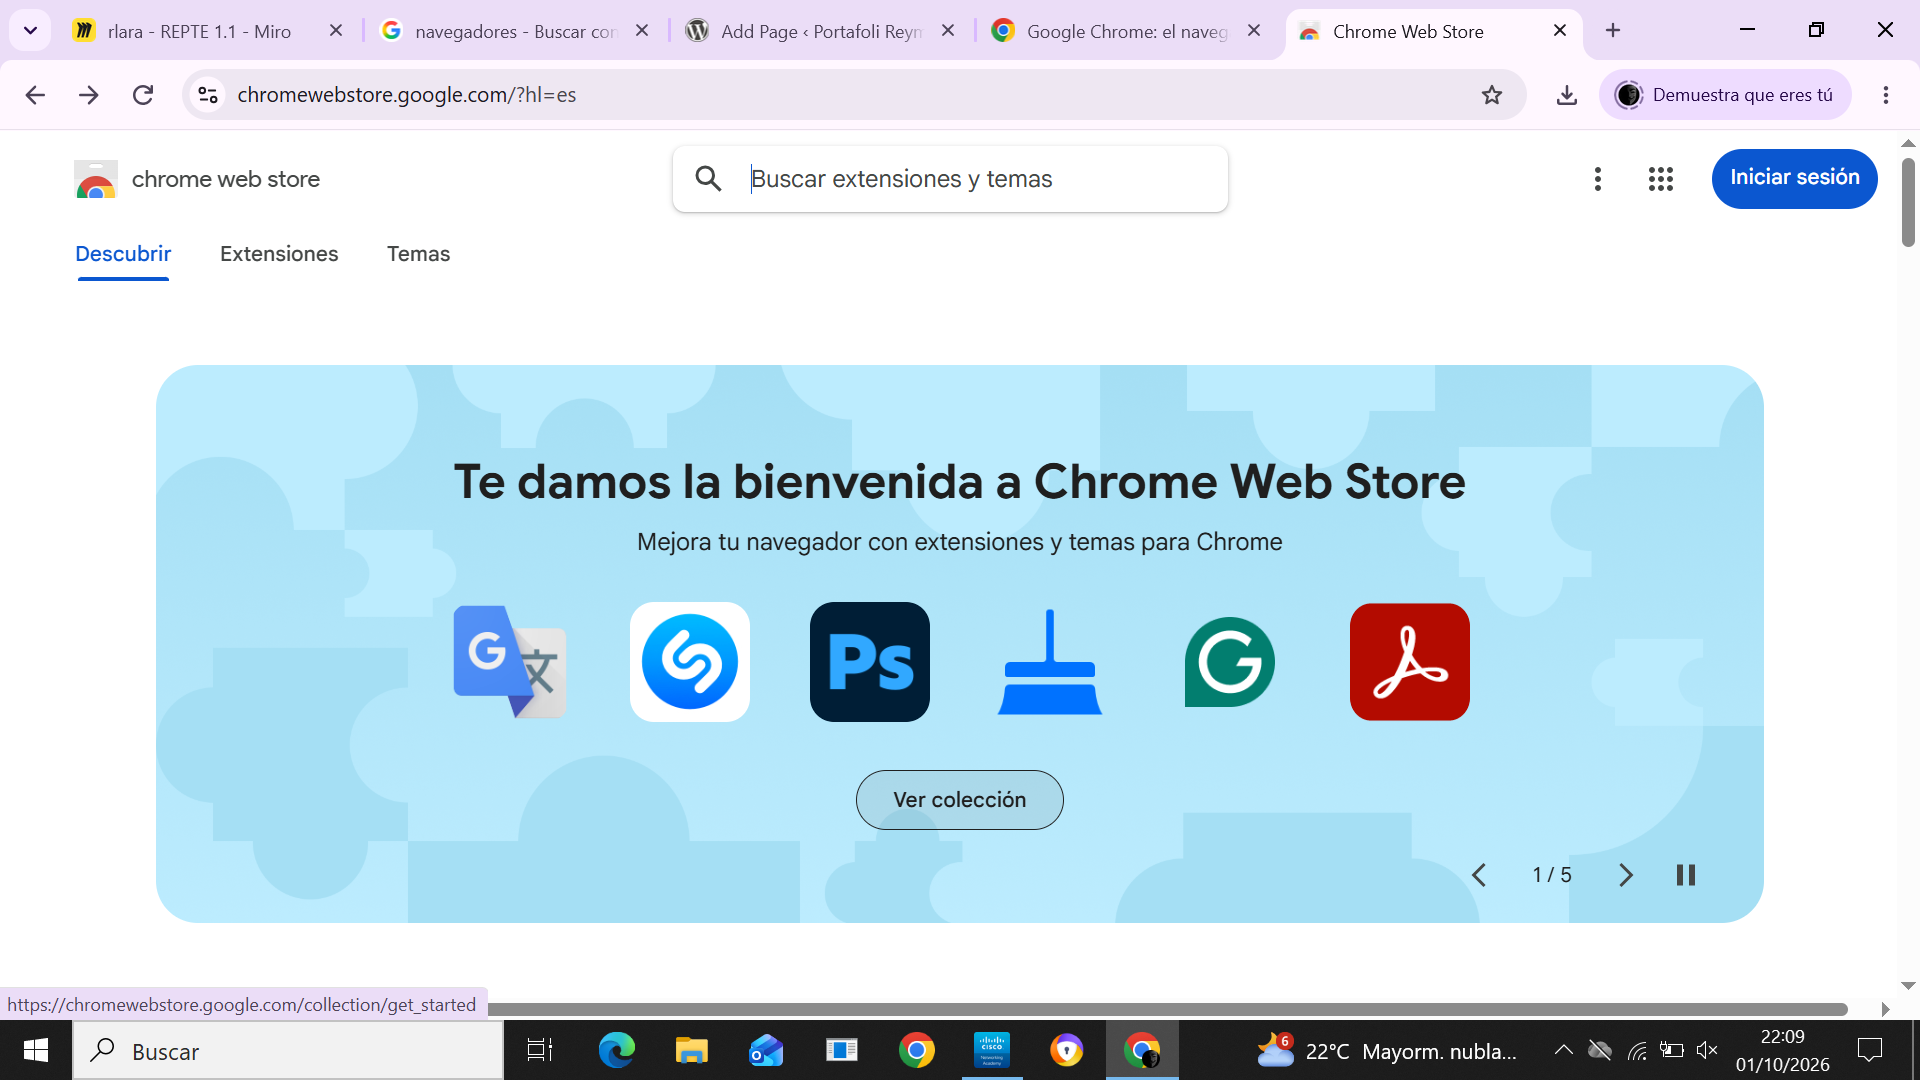1920x1080 pixels.
Task: Show hidden system tray icons
Action: click(x=1563, y=1050)
